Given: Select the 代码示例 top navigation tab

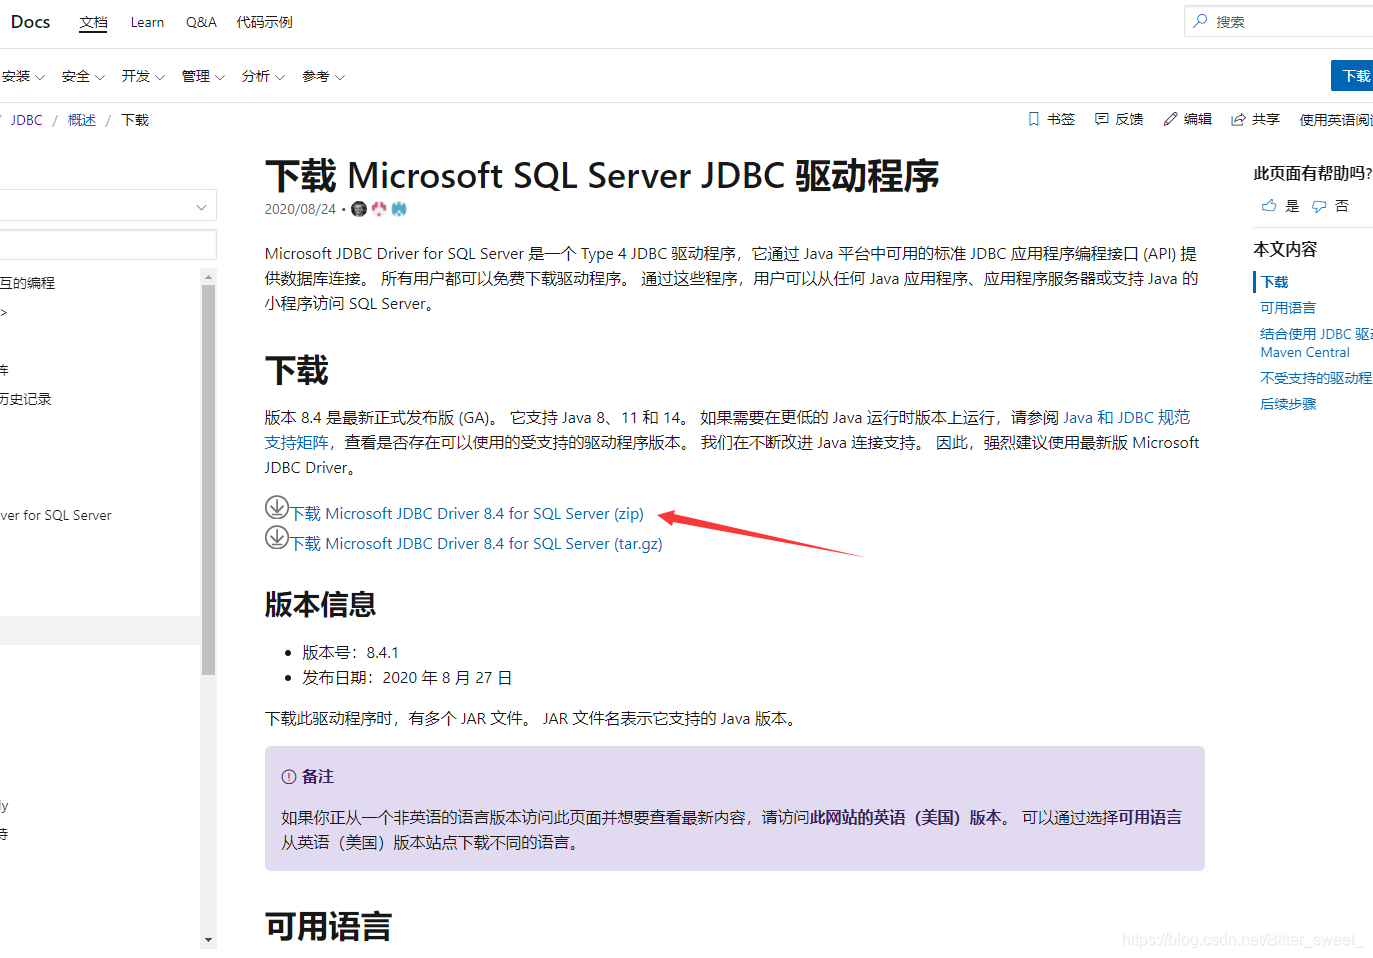Looking at the screenshot, I should click(x=264, y=22).
